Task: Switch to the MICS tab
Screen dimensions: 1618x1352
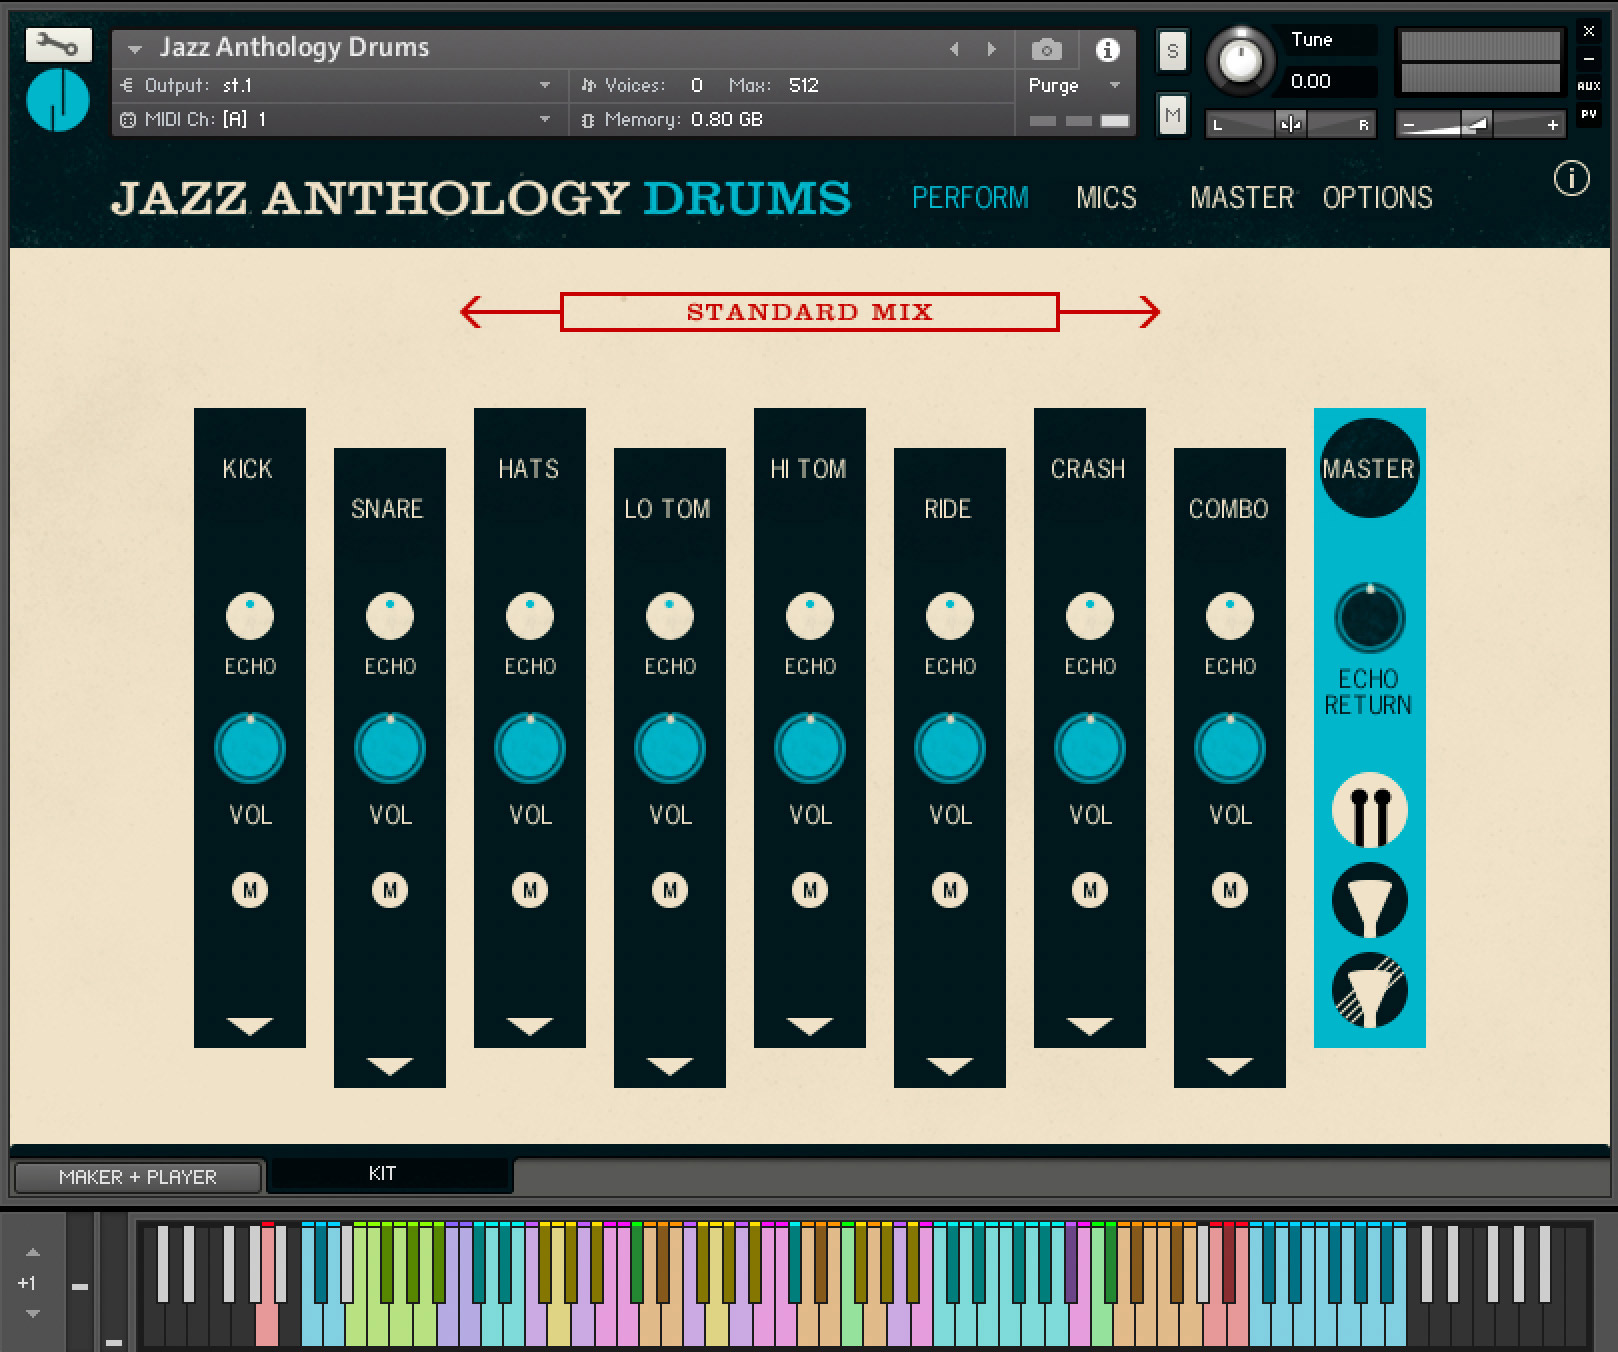Action: [1105, 197]
